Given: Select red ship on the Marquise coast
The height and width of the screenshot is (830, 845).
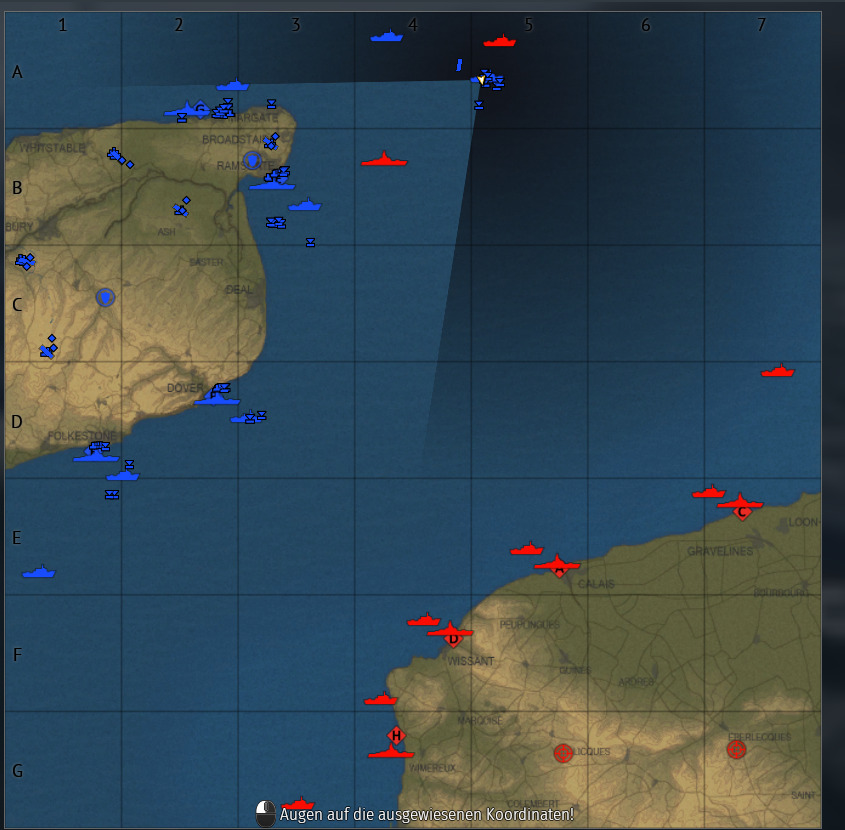Looking at the screenshot, I should tap(380, 698).
